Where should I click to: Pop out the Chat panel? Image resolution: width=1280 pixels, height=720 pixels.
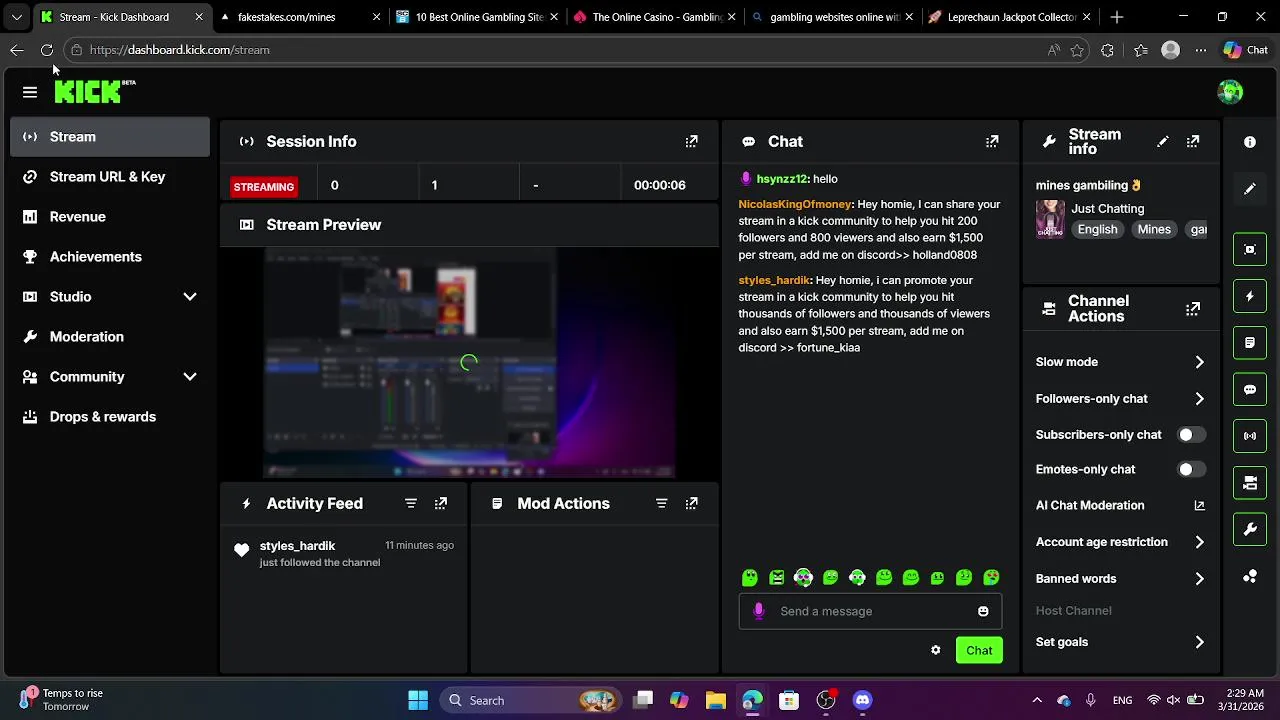(x=992, y=142)
